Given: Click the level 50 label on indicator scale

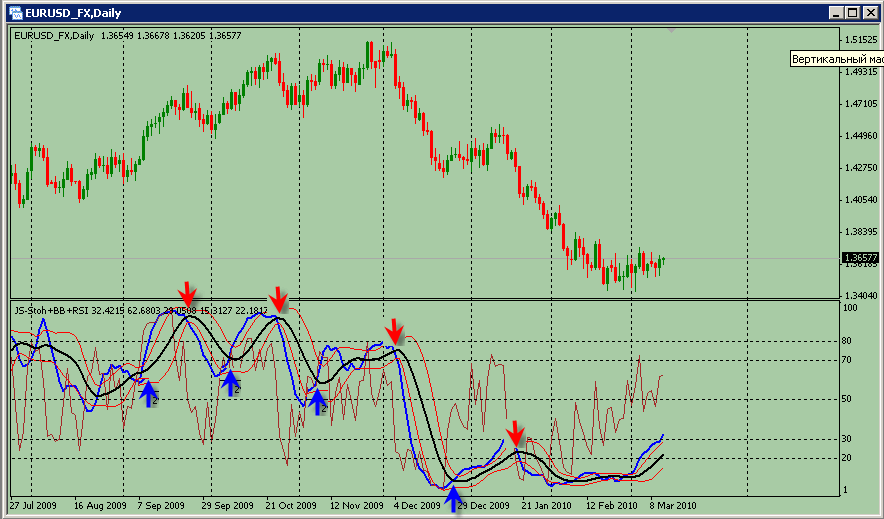Looking at the screenshot, I should (x=849, y=399).
